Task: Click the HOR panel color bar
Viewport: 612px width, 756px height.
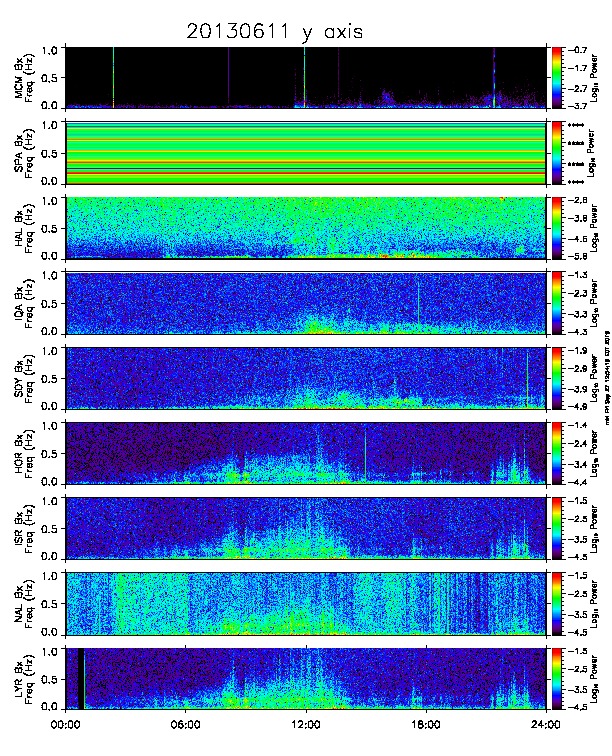Action: (x=557, y=453)
